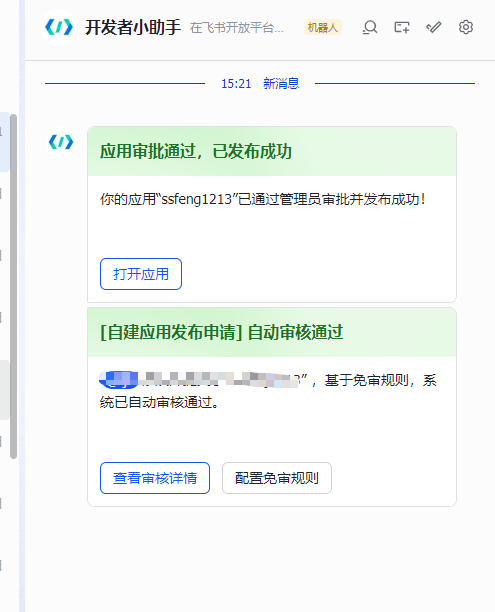Open chat settings gear icon

click(x=466, y=27)
